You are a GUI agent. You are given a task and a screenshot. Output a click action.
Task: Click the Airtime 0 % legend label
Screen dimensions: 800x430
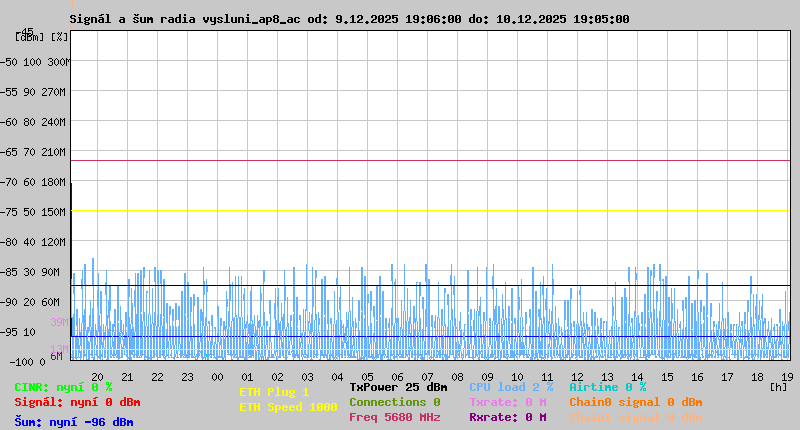(x=607, y=387)
